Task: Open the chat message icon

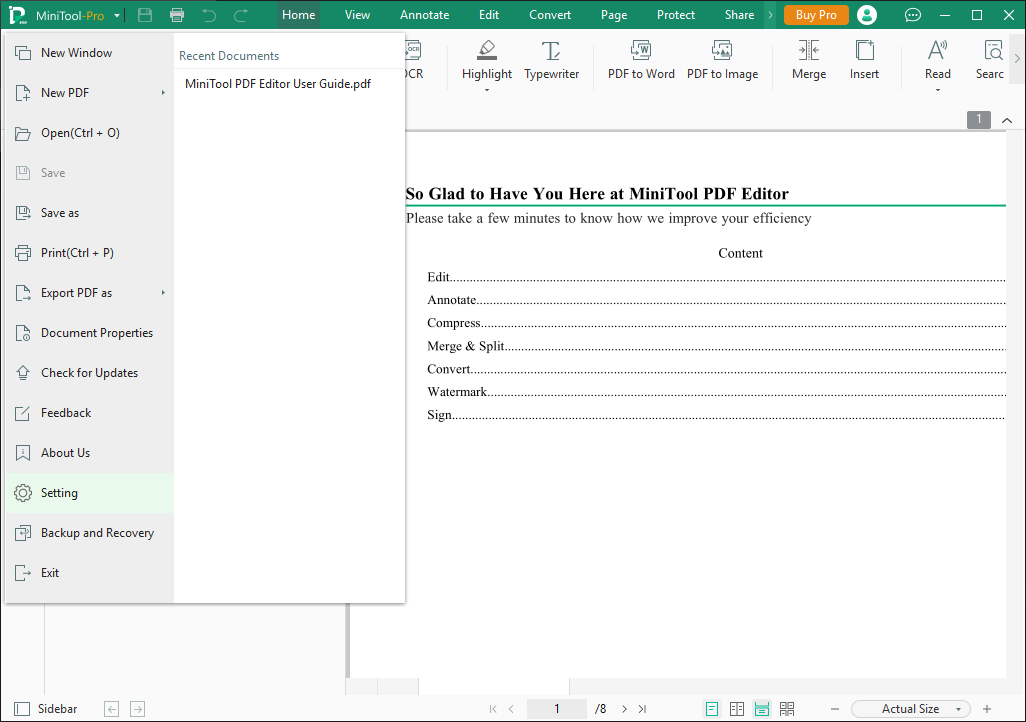Action: [912, 15]
